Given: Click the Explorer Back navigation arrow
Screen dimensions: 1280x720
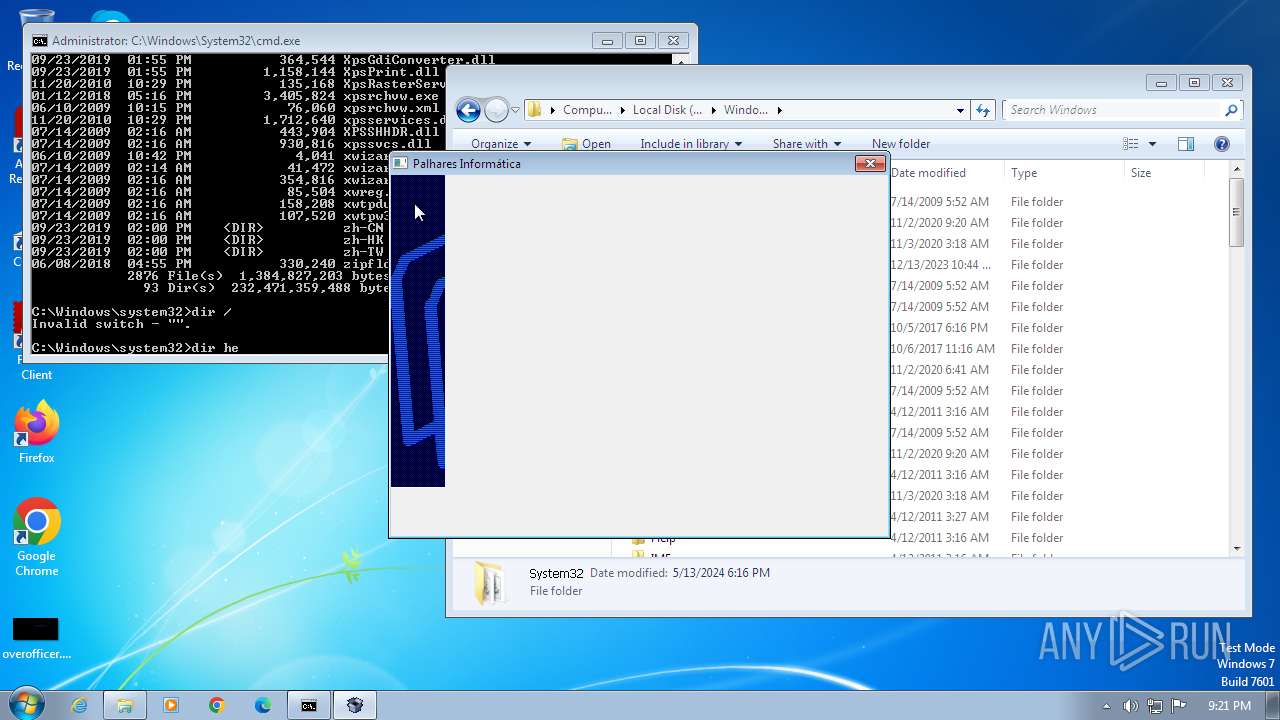Looking at the screenshot, I should coord(468,110).
